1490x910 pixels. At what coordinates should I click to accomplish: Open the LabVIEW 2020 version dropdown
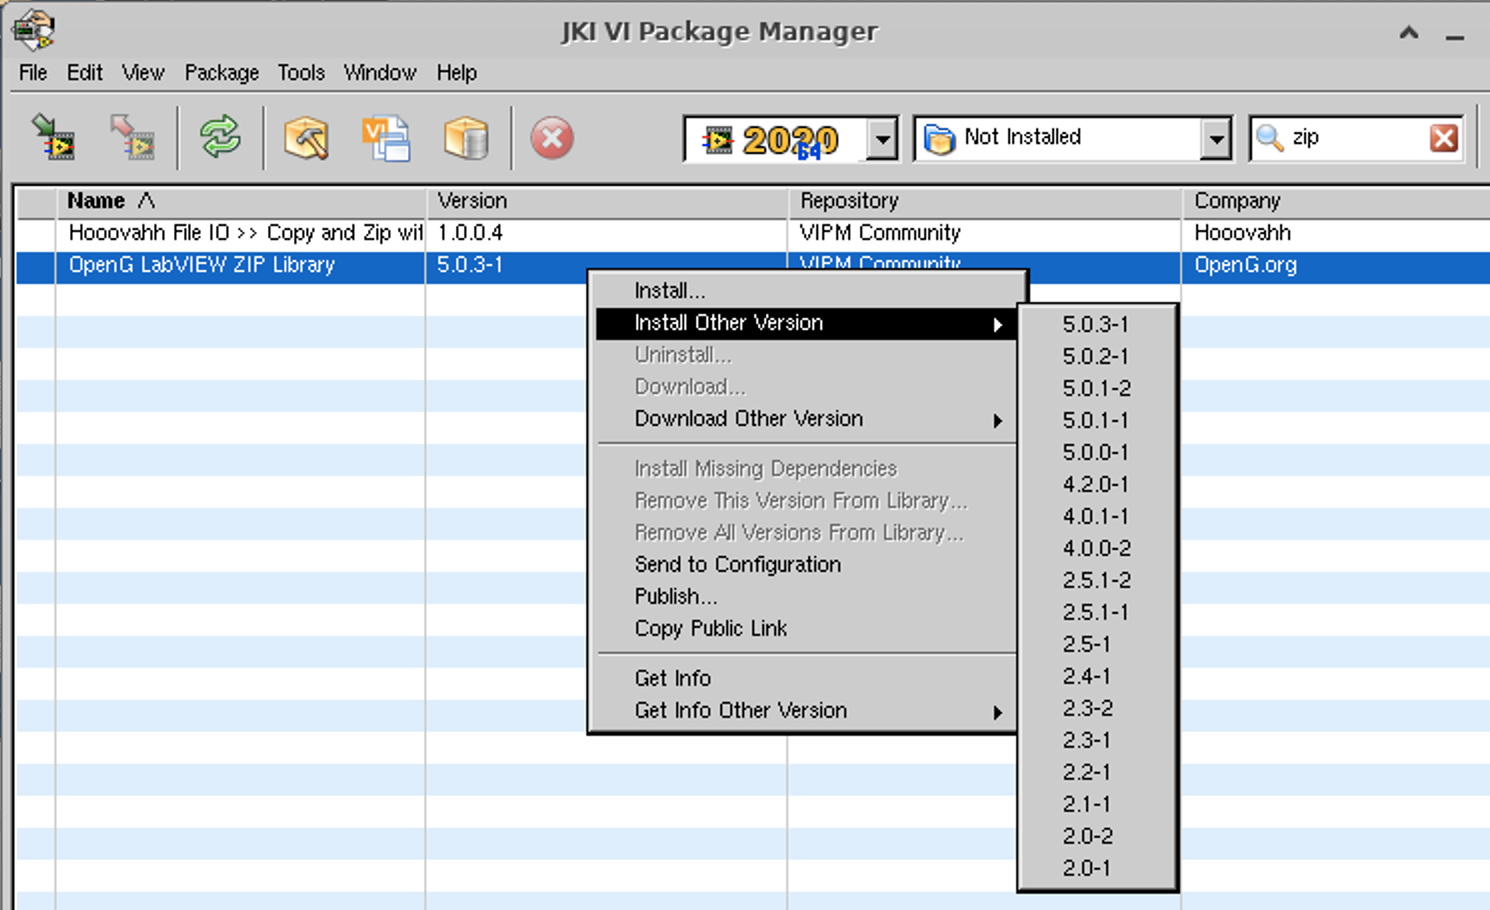pyautogui.click(x=882, y=139)
